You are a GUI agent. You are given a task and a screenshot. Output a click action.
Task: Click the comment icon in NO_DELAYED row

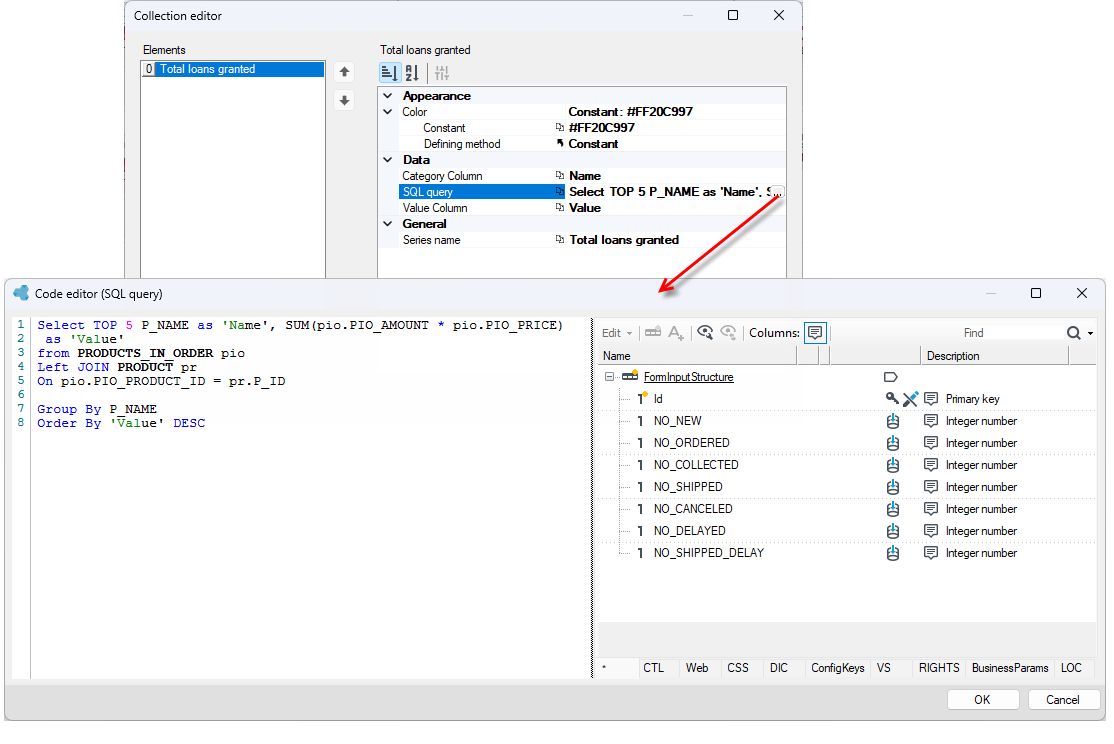[x=931, y=531]
